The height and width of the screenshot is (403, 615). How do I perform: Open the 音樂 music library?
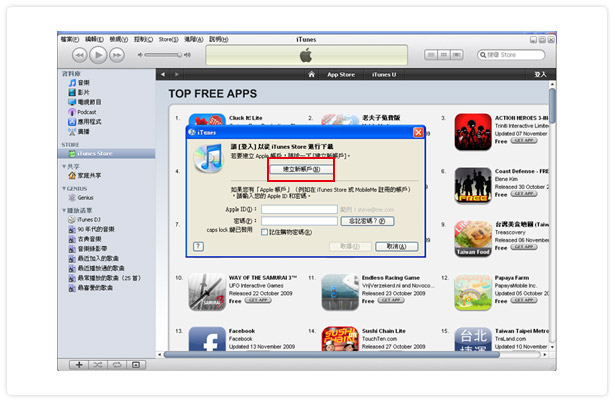[x=79, y=83]
